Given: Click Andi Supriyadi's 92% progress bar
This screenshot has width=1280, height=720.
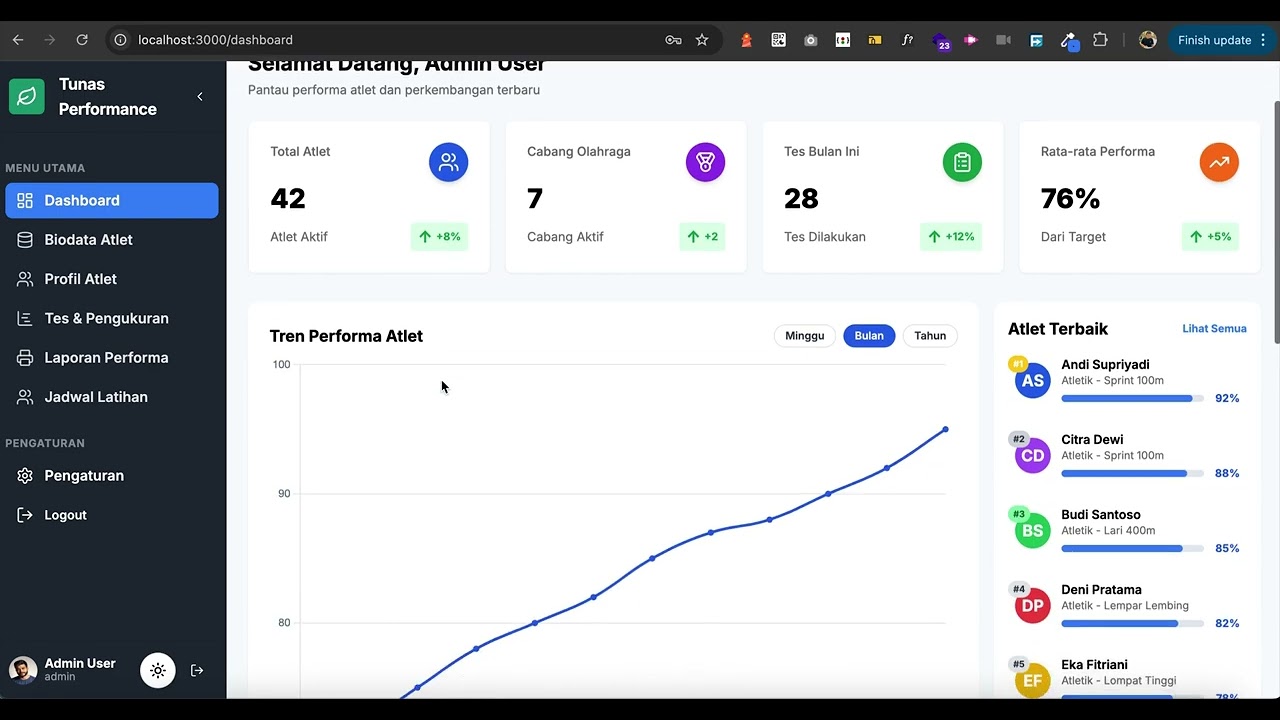Looking at the screenshot, I should pos(1132,399).
